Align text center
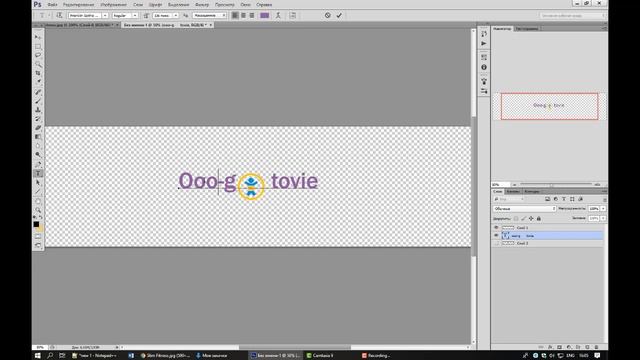640x360 pixels. point(244,15)
